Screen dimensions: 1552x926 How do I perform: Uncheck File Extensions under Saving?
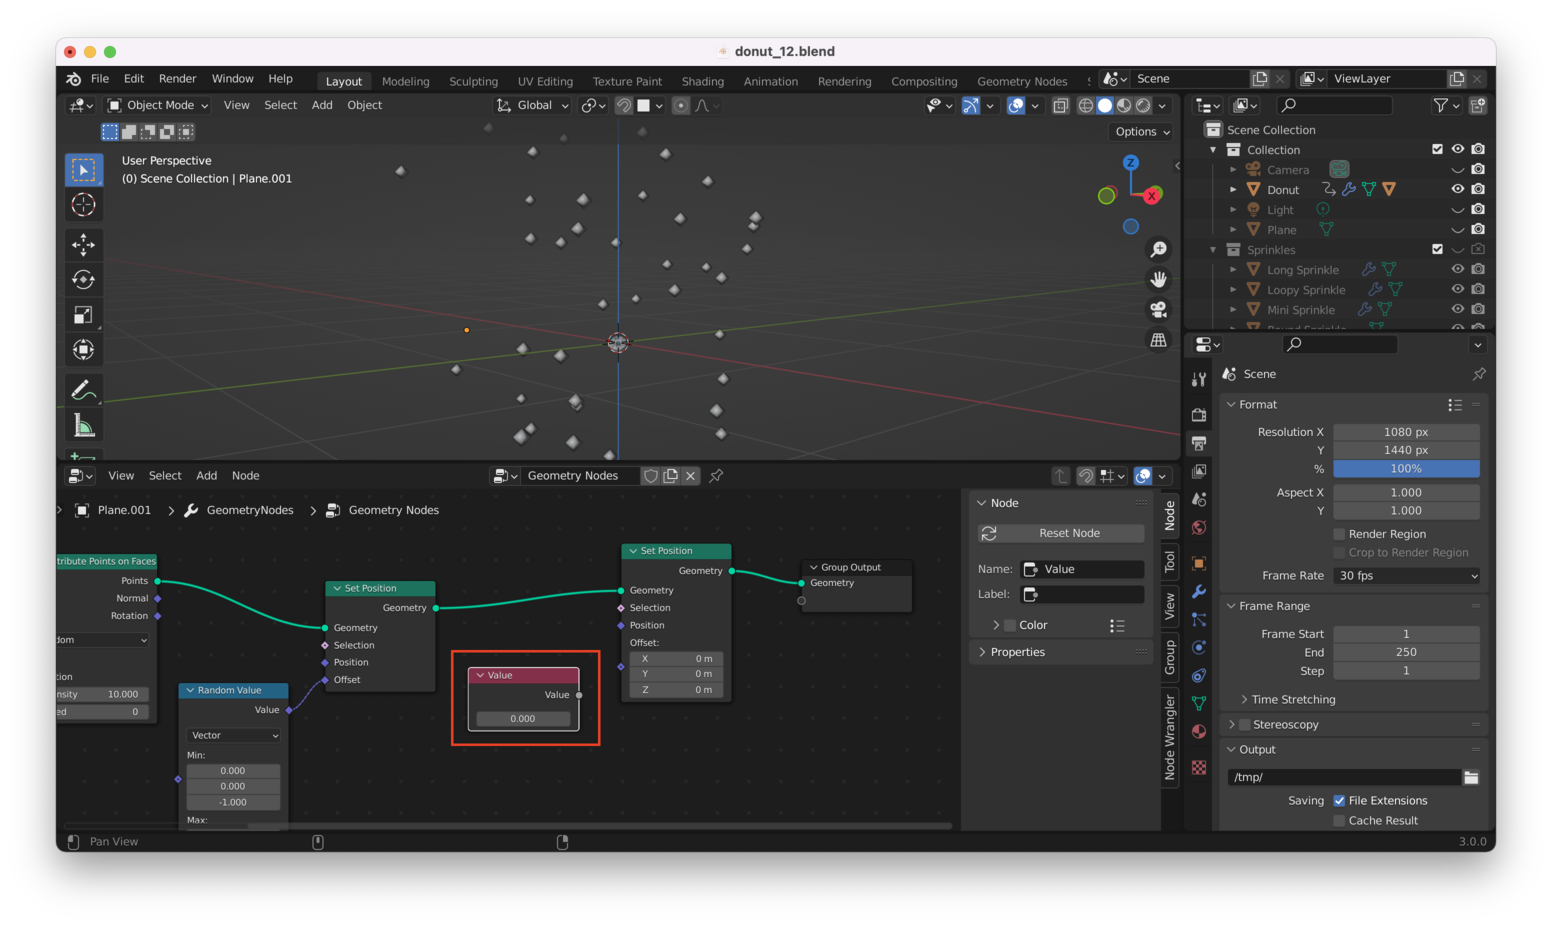click(x=1340, y=800)
